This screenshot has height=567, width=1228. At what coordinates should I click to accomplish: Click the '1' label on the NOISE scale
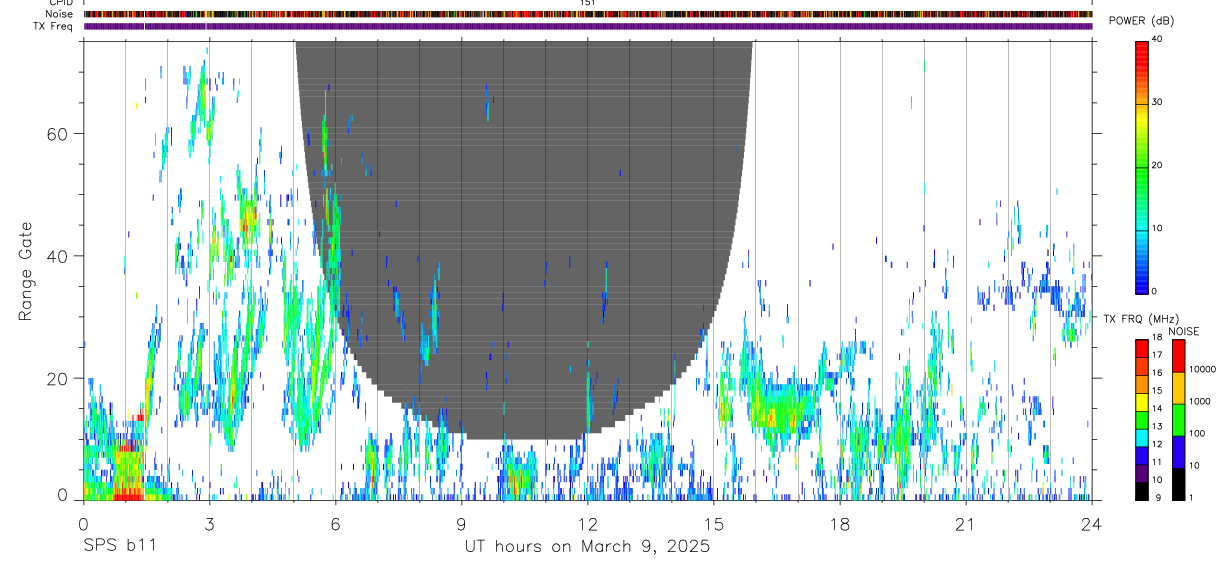point(1191,498)
